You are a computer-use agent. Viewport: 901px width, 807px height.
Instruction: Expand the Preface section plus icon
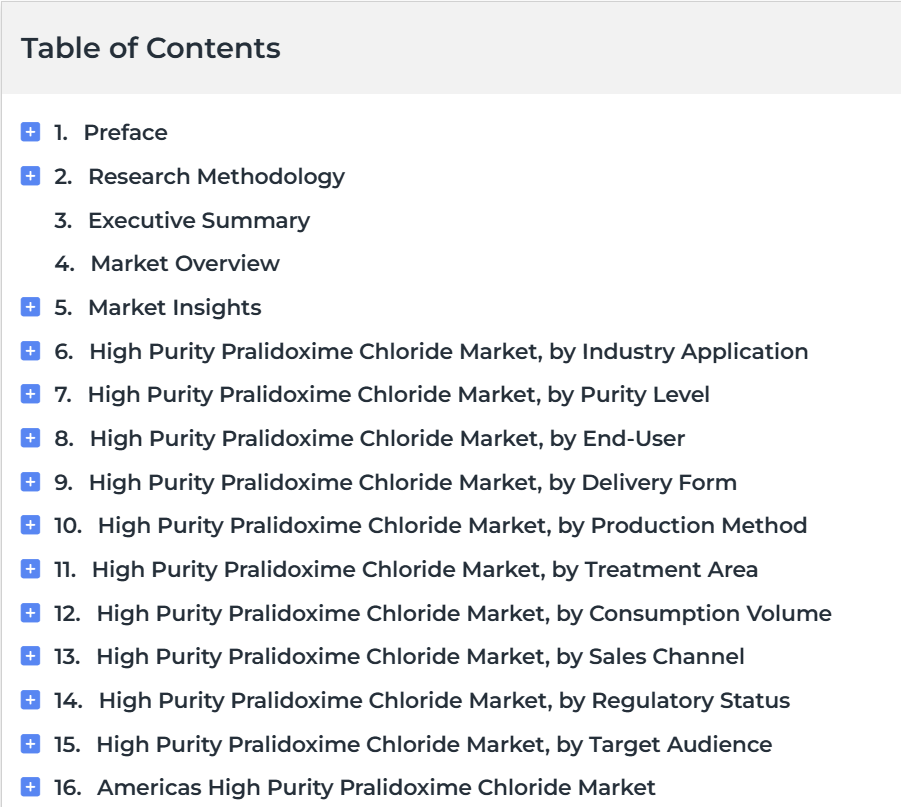coord(30,132)
